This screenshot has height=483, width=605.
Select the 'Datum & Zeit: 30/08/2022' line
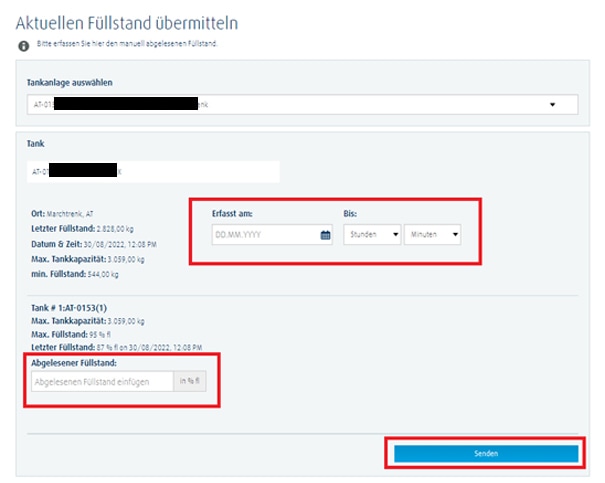94,244
